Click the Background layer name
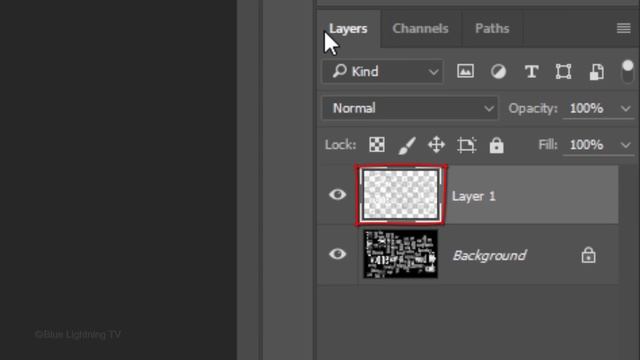Image resolution: width=640 pixels, height=360 pixels. 489,256
